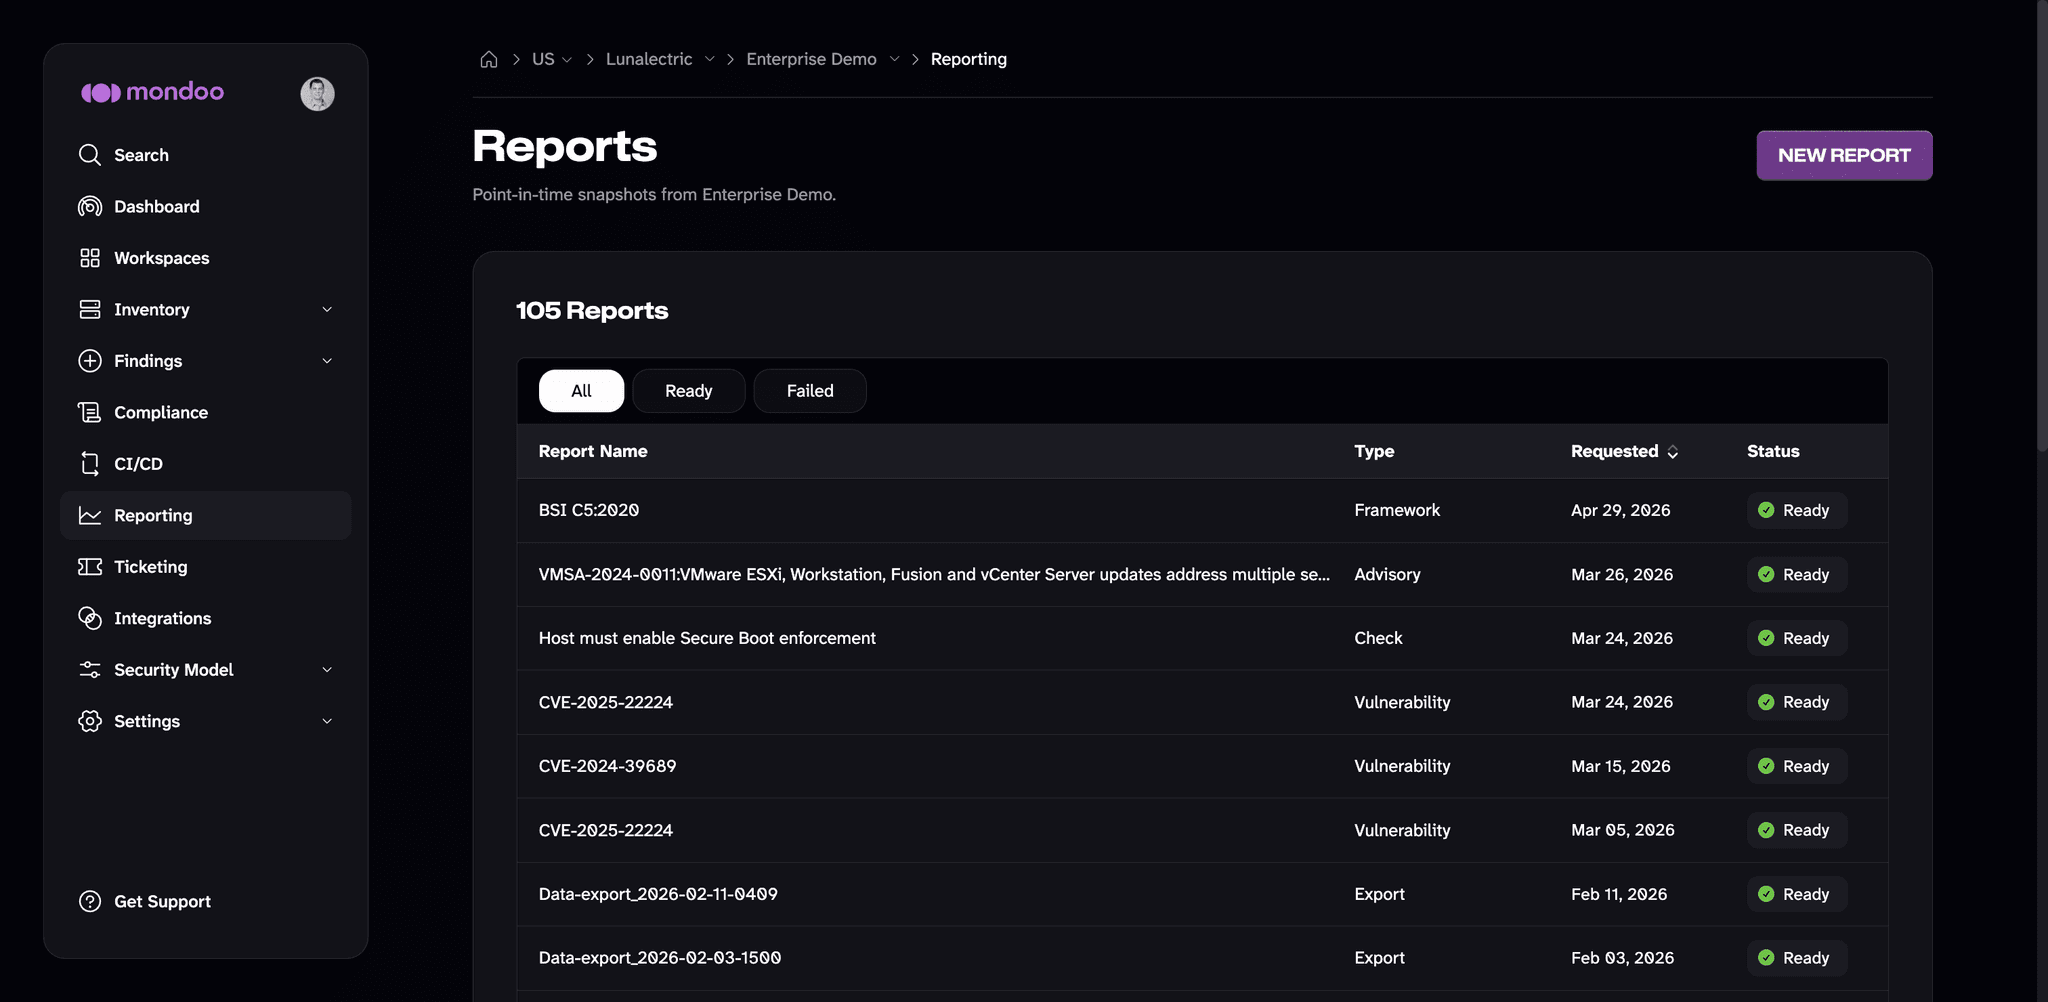Open Data-export_2026-02-03-1500 report
Screen dimensions: 2048x1002
click(1202, 958)
